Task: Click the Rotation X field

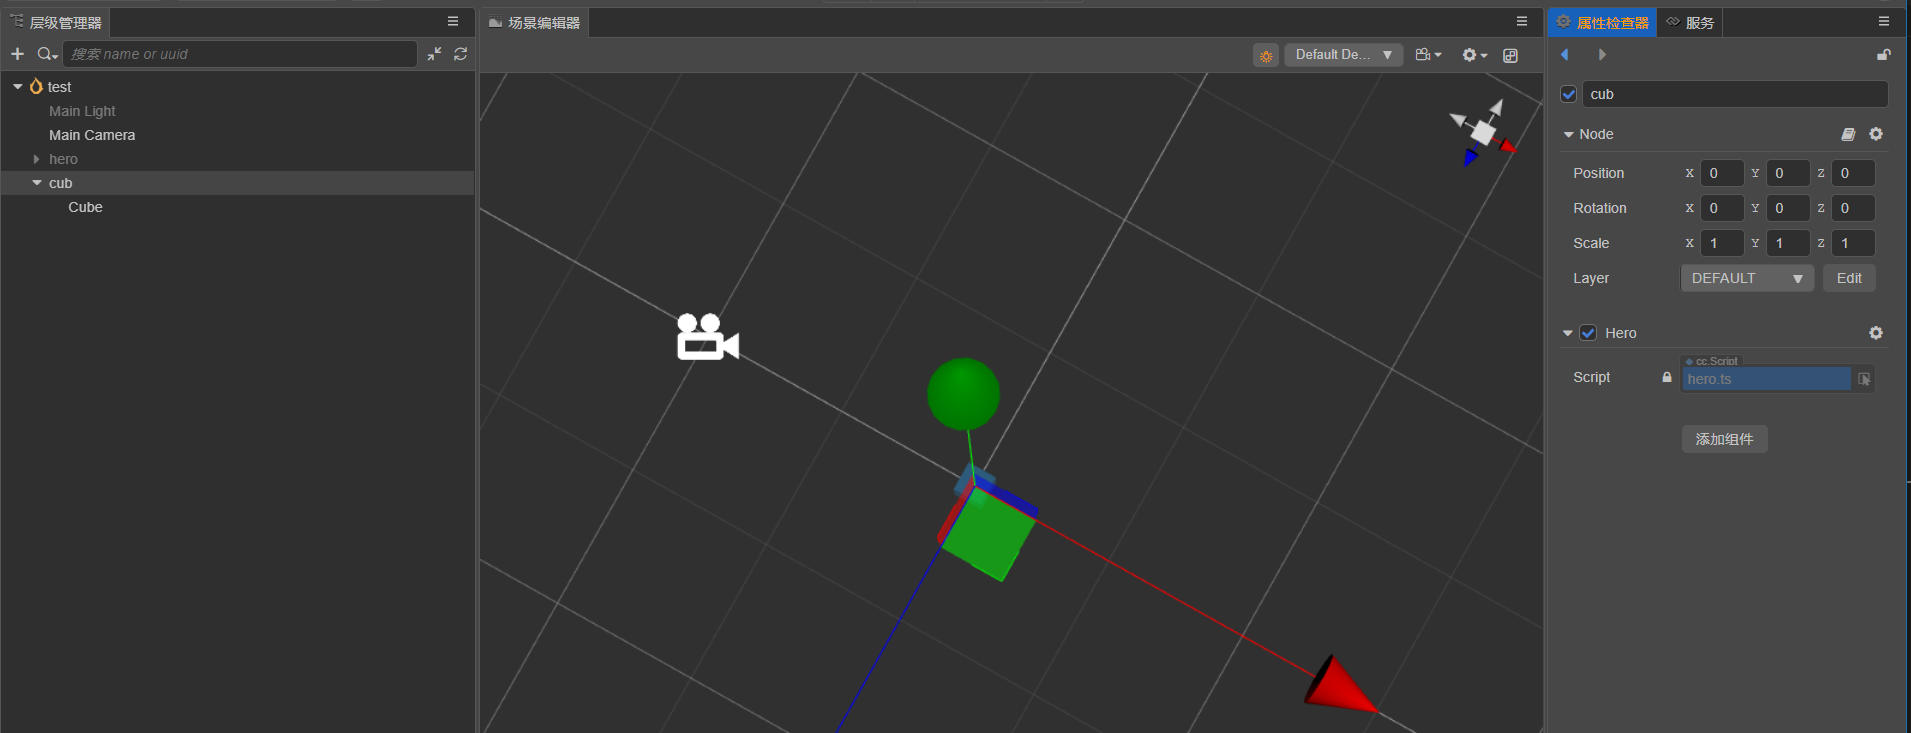Action: [1722, 208]
